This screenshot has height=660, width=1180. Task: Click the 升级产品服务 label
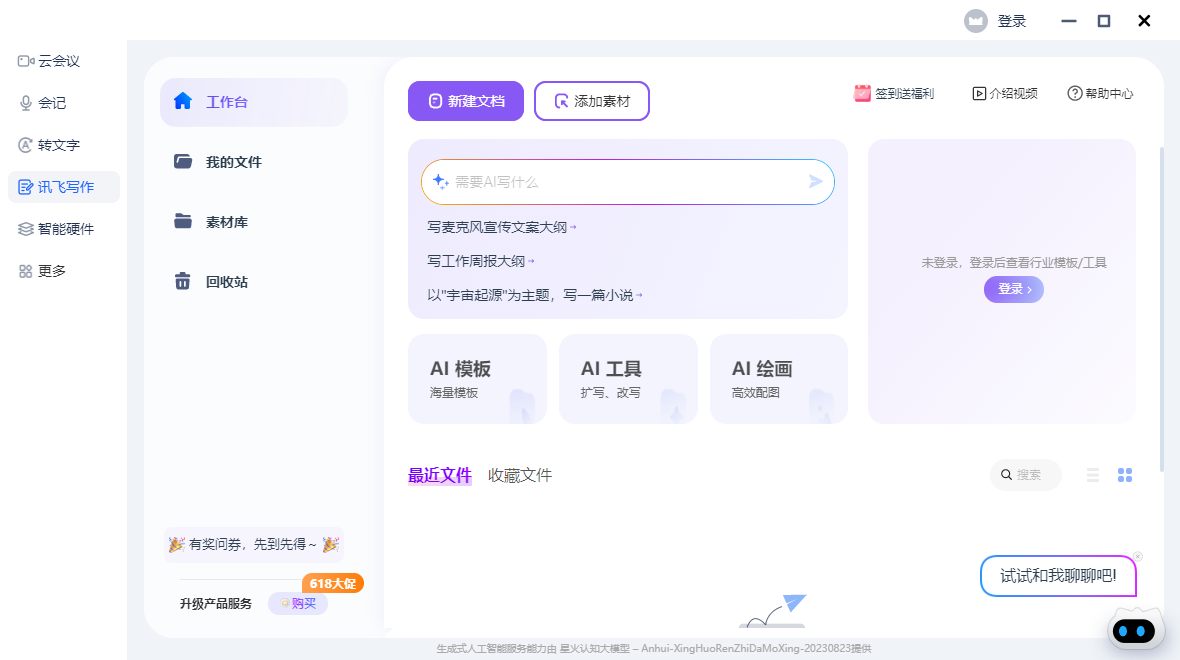click(216, 604)
